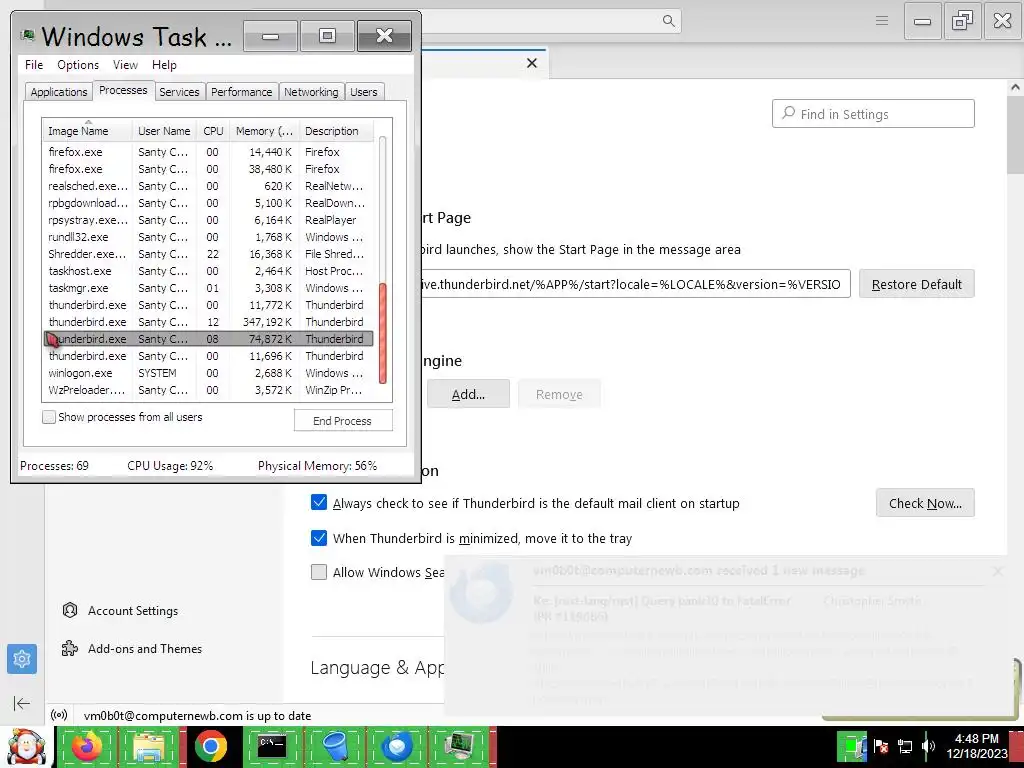Viewport: 1024px width, 768px height.
Task: Select the Shredder.exe process row
Action: point(209,254)
